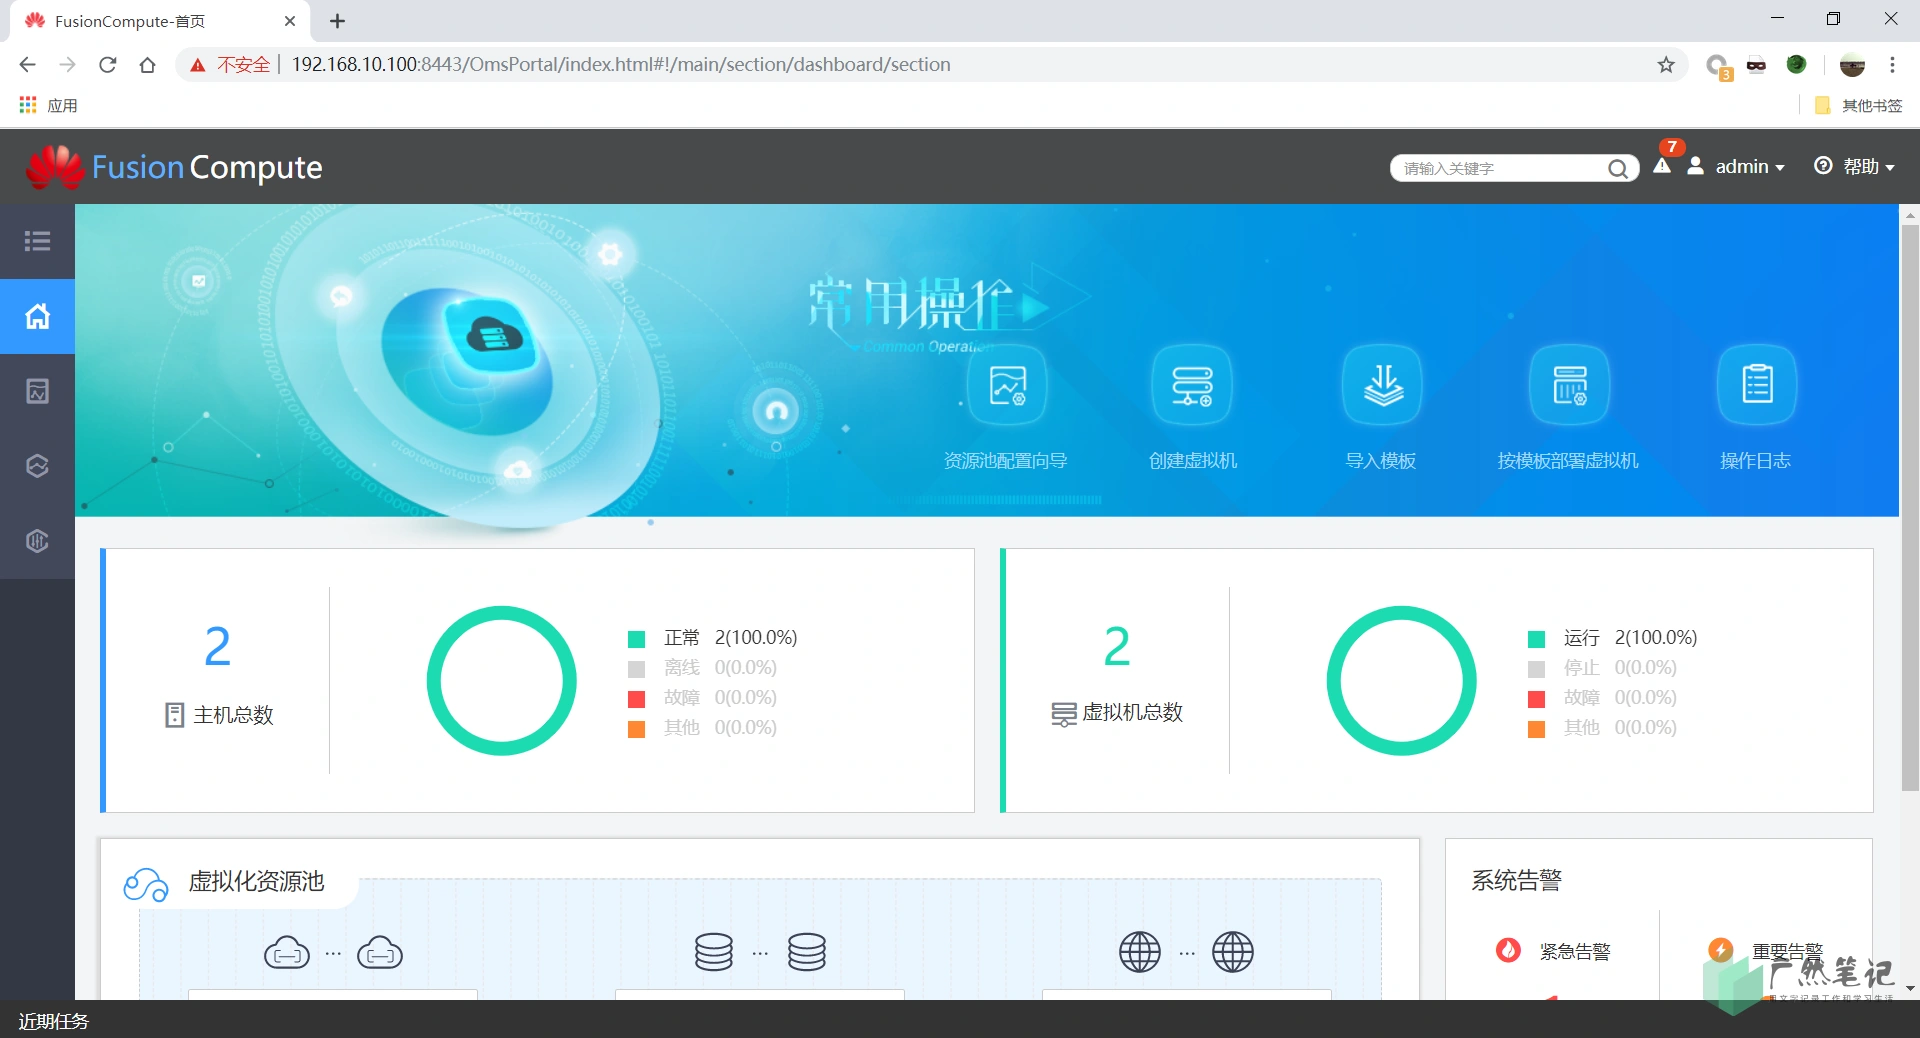Open the security shield sidebar icon

pos(37,541)
